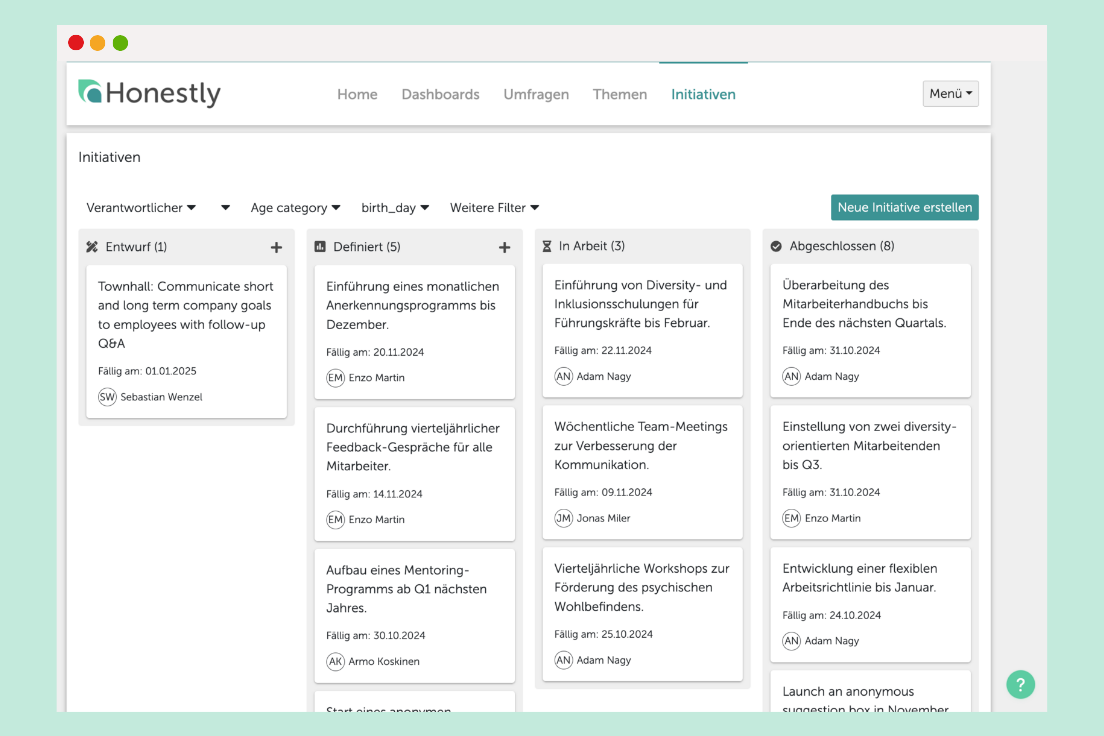Expand the Verantwortlicher filter dropdown
1104x736 pixels.
click(141, 208)
